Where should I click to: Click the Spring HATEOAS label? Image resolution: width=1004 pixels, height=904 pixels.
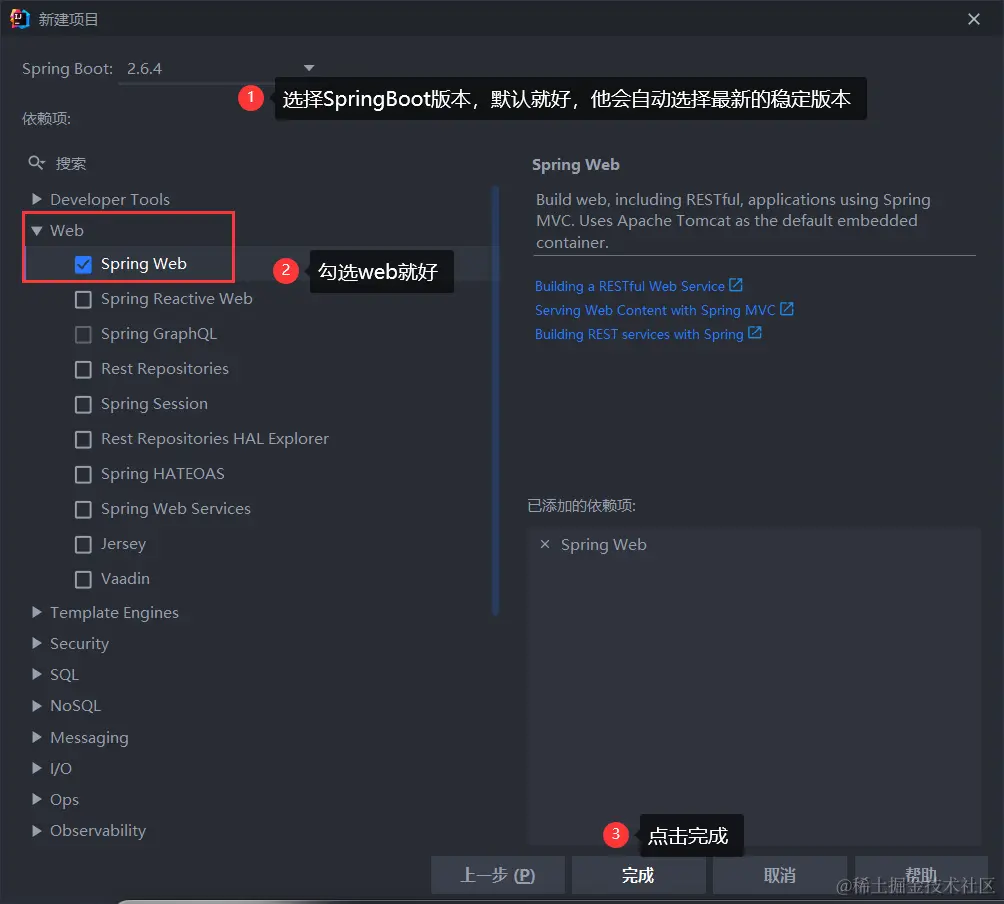point(163,474)
